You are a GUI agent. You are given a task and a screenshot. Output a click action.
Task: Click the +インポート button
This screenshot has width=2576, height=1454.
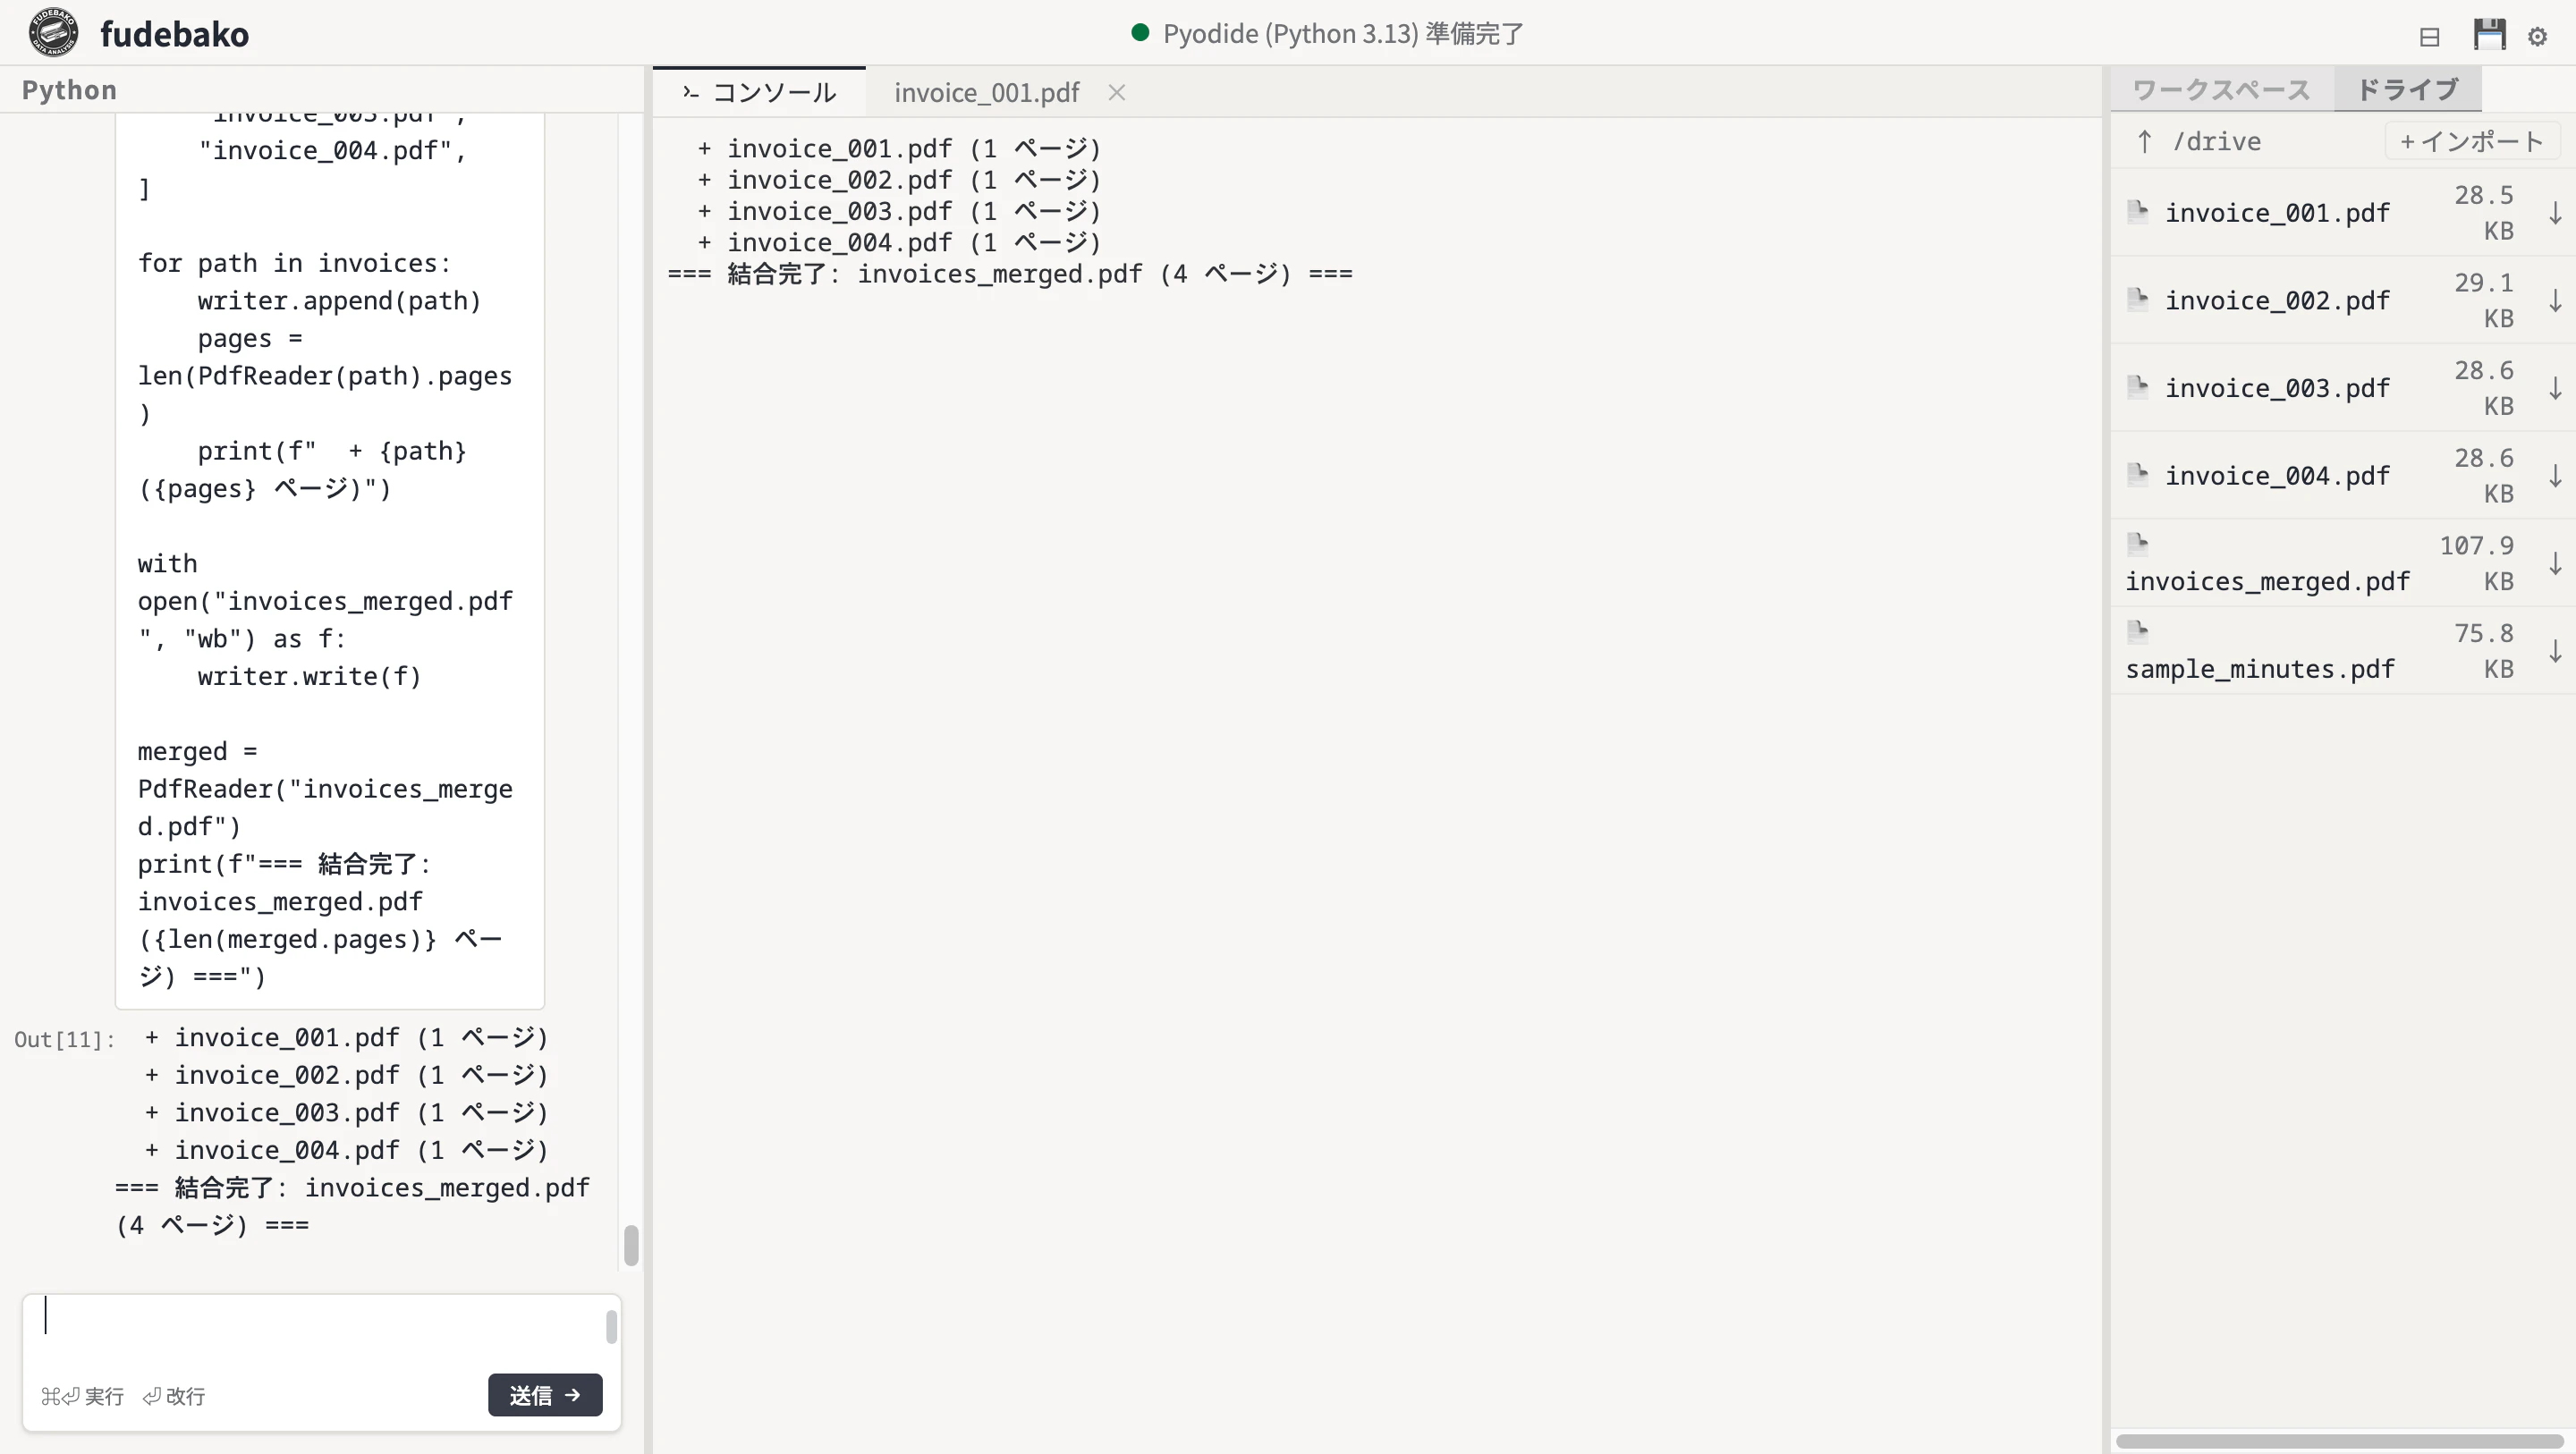click(x=2472, y=141)
